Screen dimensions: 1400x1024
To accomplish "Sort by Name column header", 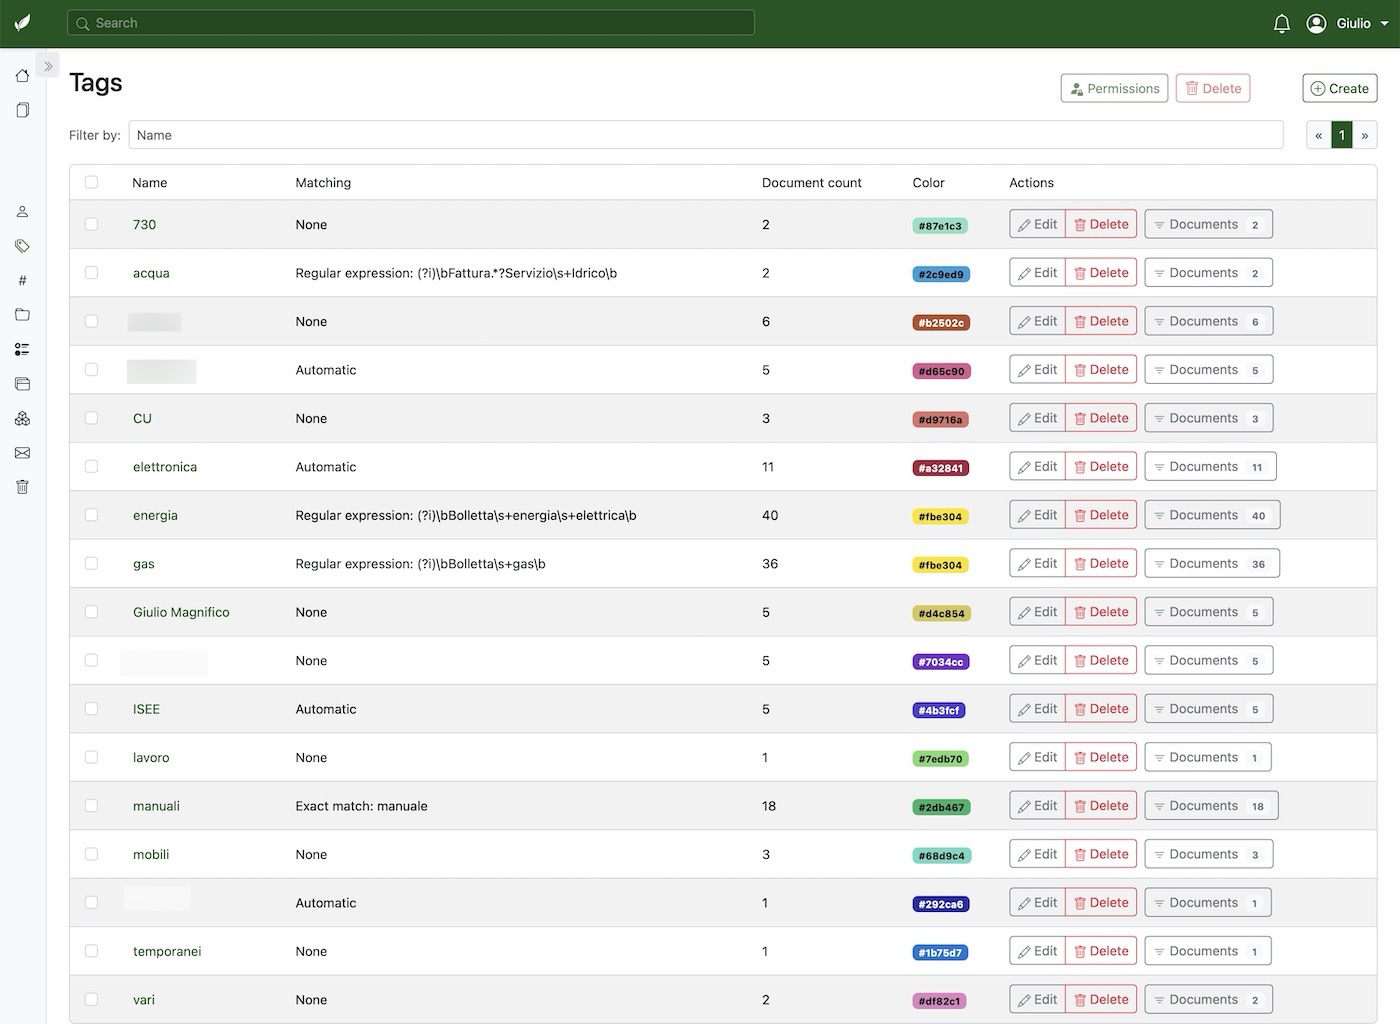I will click(150, 183).
